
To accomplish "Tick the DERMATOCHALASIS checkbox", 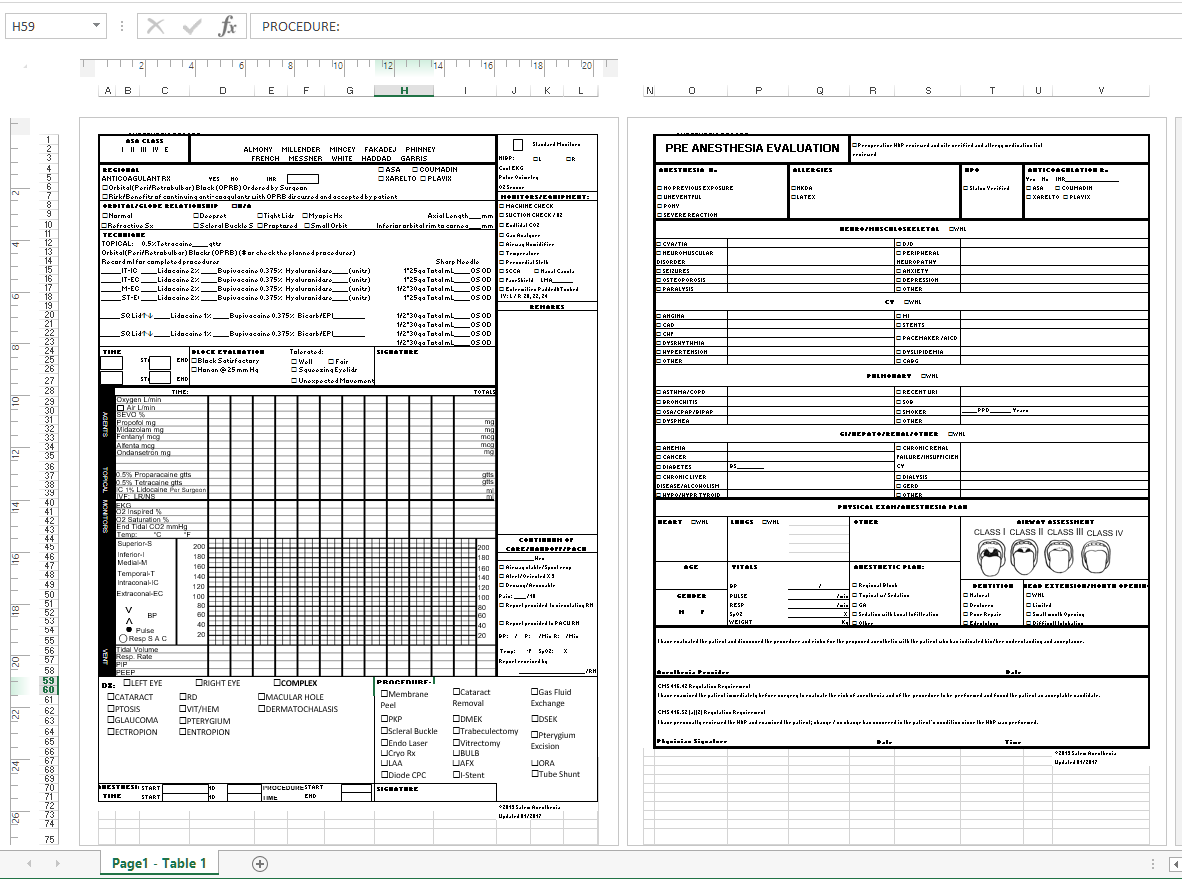I will pos(262,709).
